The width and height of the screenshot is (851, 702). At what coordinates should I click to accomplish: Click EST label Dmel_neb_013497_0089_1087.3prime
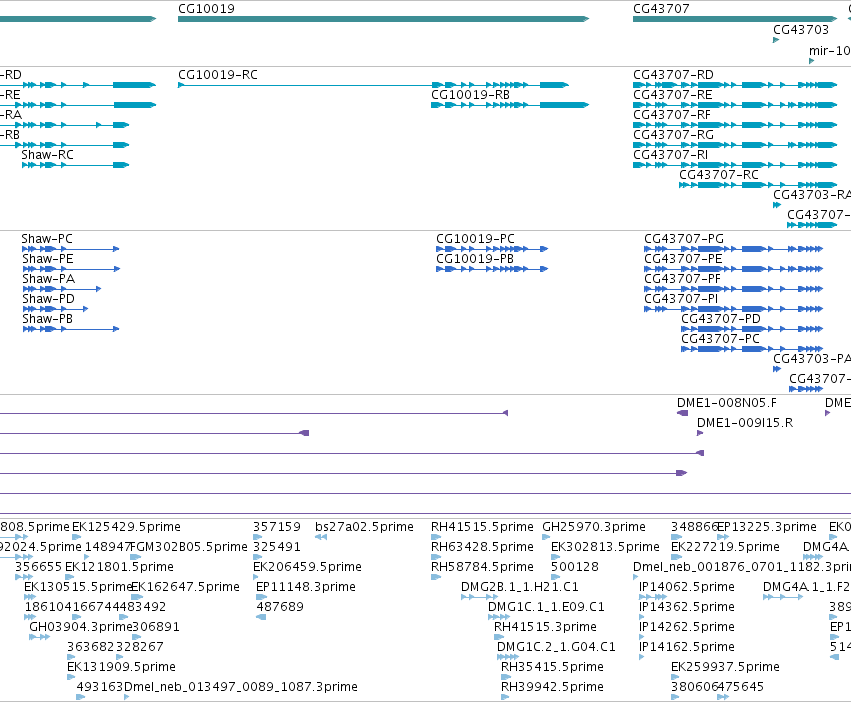pyautogui.click(x=240, y=687)
